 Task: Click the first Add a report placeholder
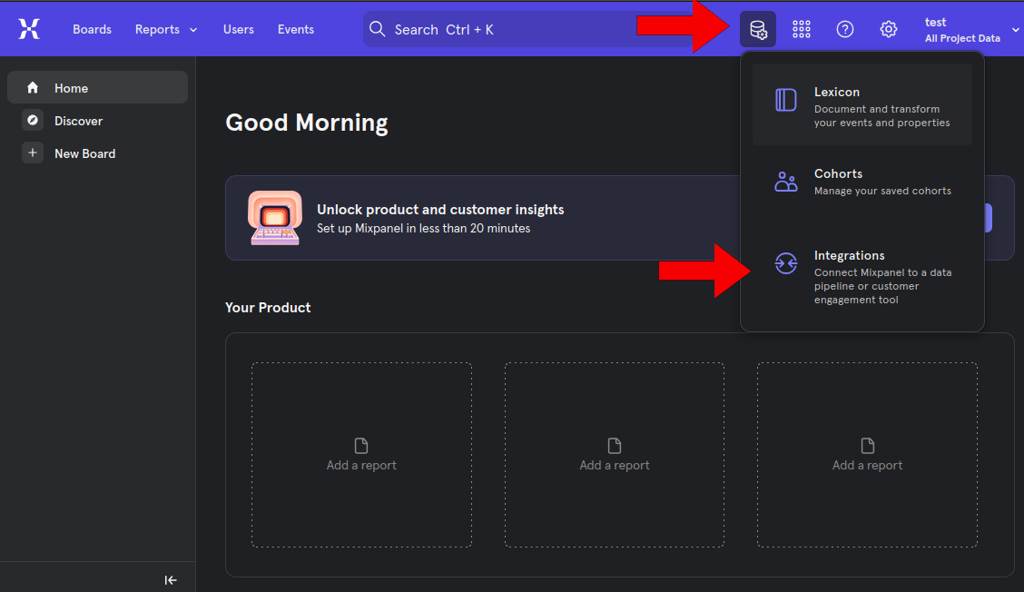(x=361, y=455)
